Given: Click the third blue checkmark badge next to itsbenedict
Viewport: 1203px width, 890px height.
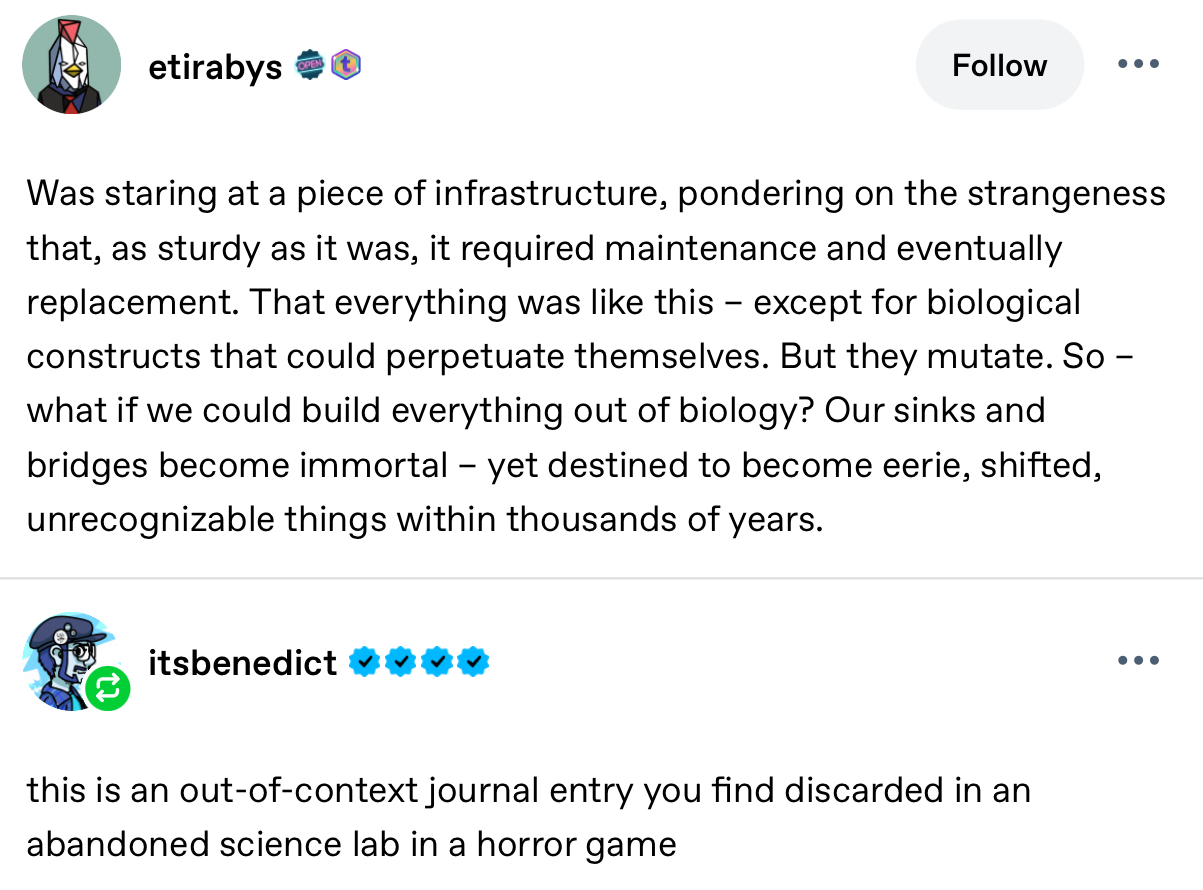Looking at the screenshot, I should (437, 661).
